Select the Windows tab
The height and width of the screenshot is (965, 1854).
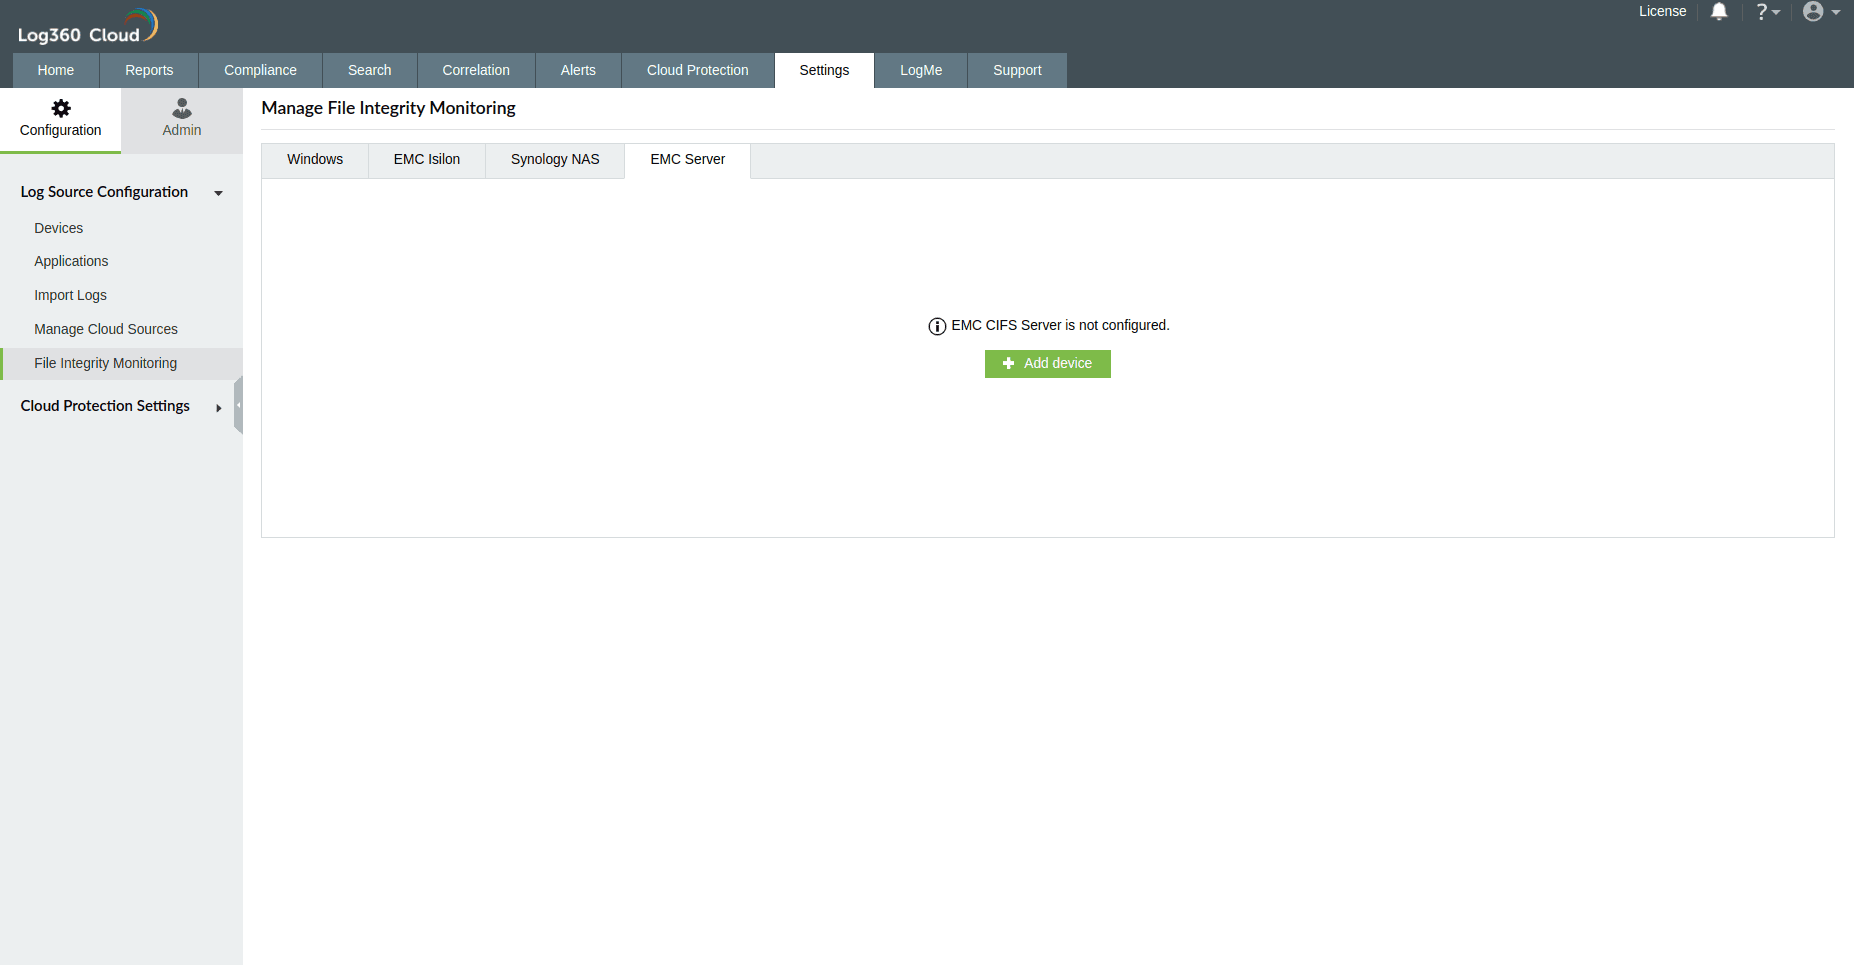click(314, 159)
